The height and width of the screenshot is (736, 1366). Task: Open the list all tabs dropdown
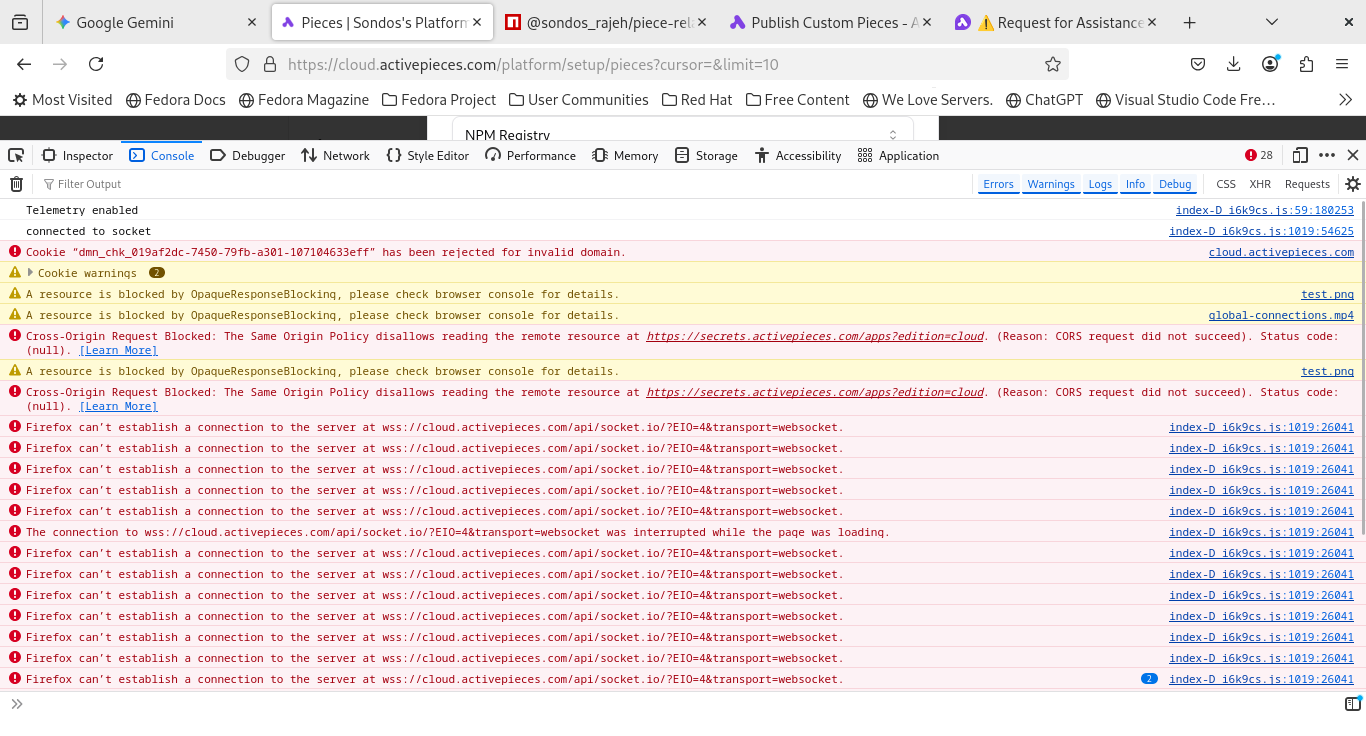click(1272, 22)
